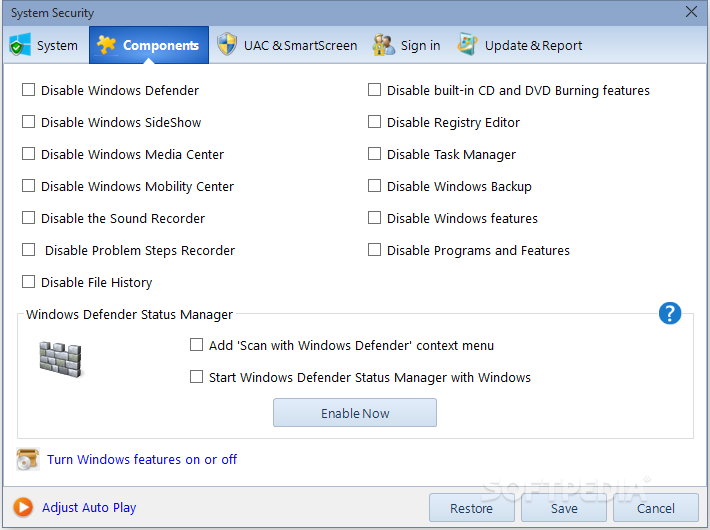Enable Disable Windows Defender checkbox
Image resolution: width=710 pixels, height=530 pixels.
coord(29,90)
